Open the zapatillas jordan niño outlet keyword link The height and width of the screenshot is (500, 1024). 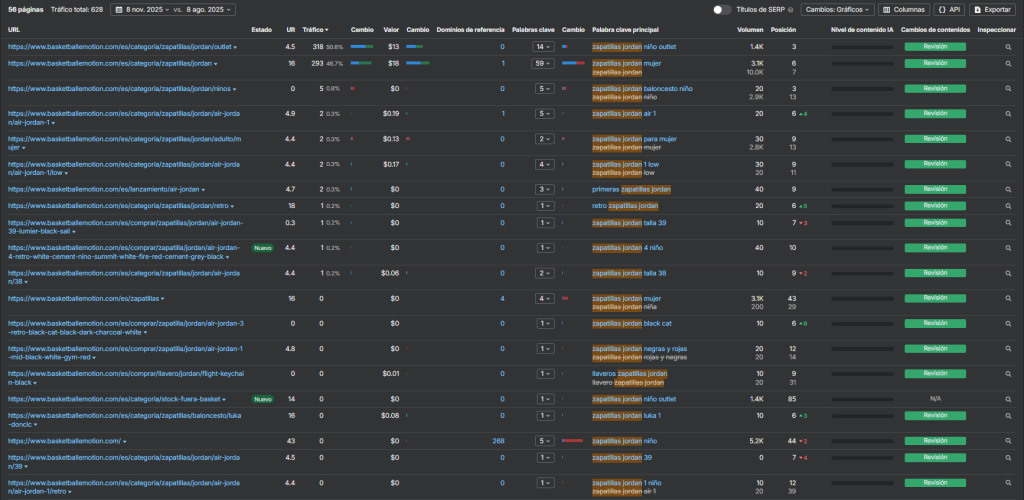pyautogui.click(x=633, y=47)
